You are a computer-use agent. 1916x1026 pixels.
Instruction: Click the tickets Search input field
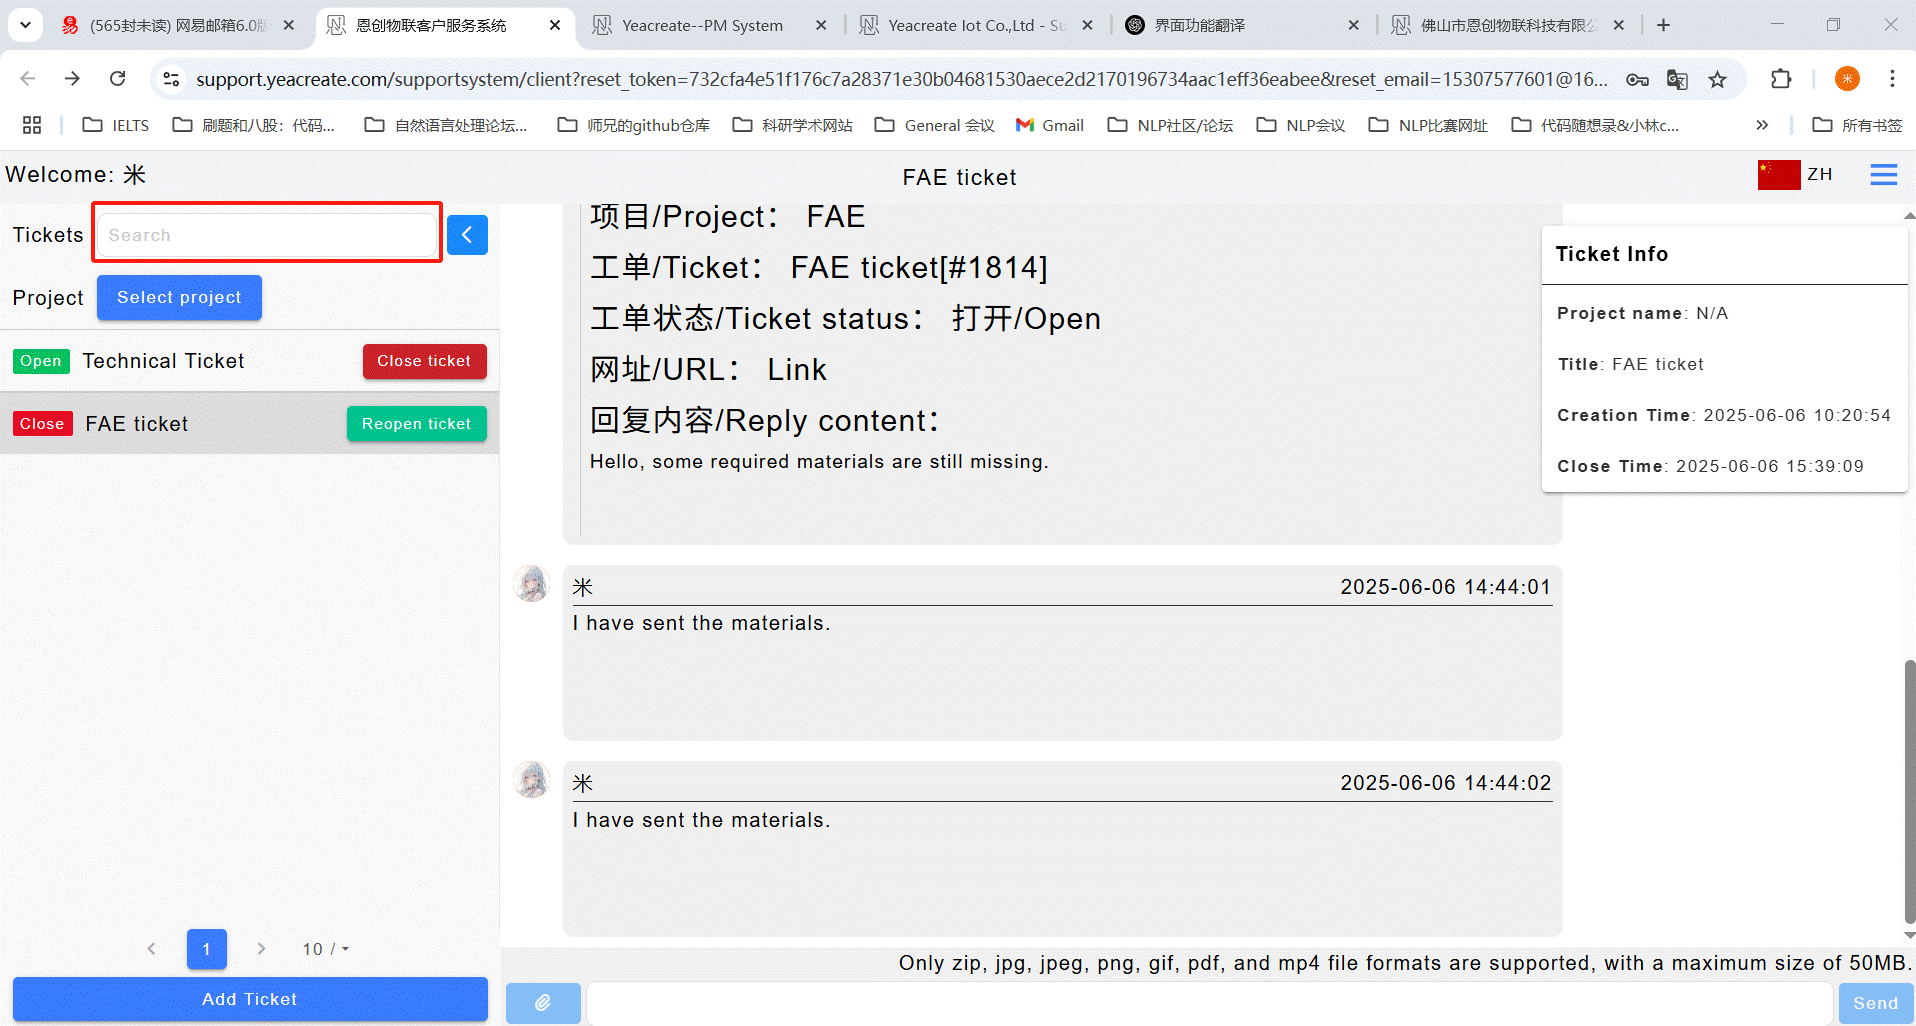267,235
